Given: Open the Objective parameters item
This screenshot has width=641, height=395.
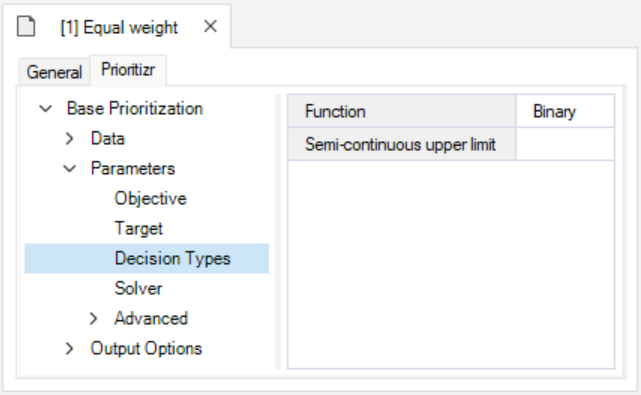Looking at the screenshot, I should (x=150, y=199).
